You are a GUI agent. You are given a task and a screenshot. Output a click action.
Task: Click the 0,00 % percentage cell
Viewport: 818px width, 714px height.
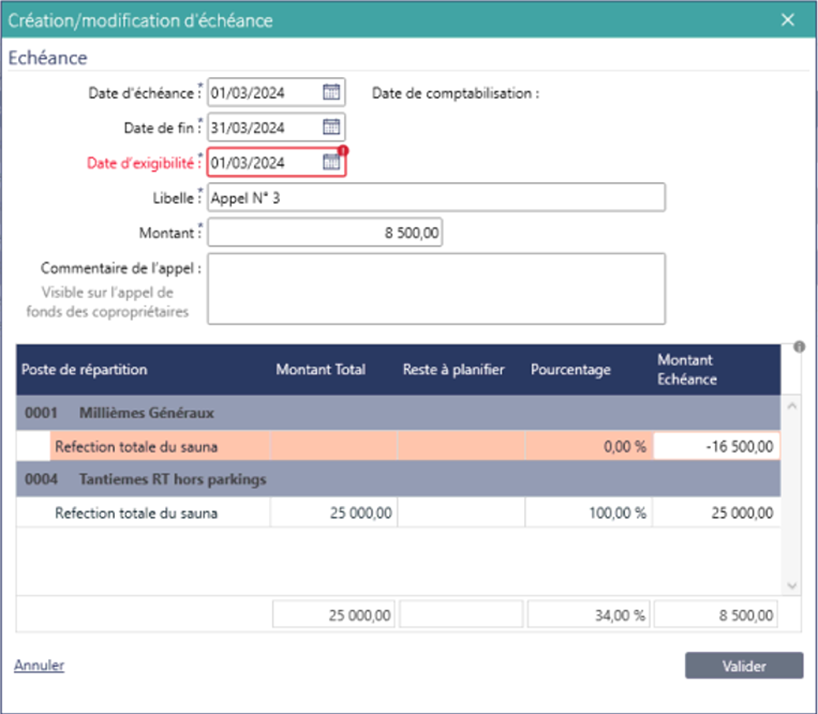588,446
